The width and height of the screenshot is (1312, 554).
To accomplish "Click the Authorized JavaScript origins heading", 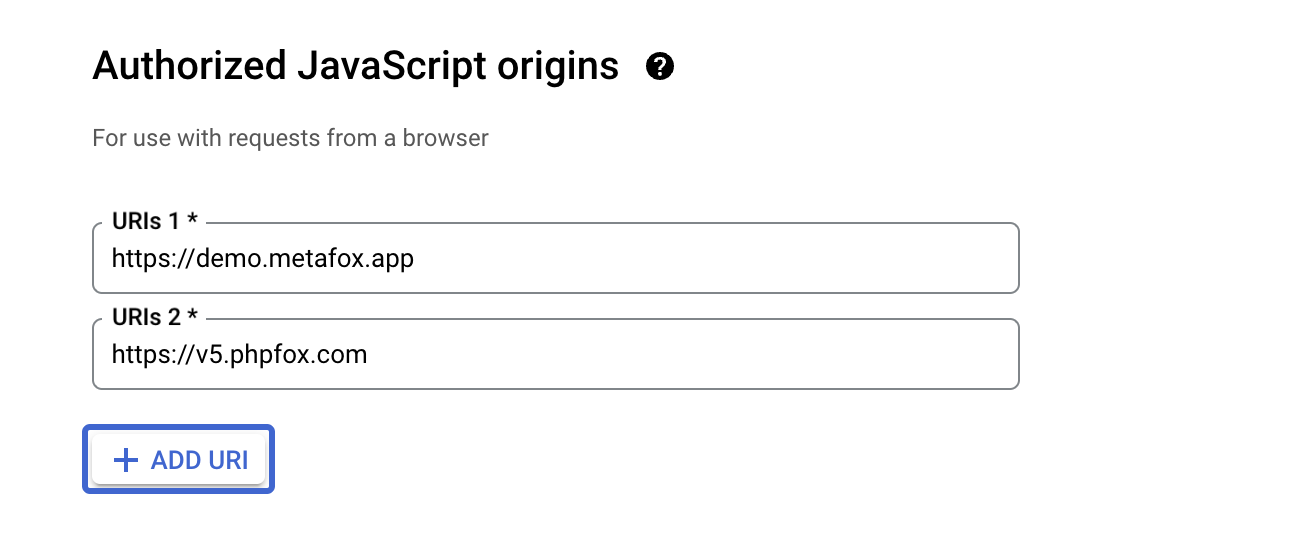I will (355, 67).
